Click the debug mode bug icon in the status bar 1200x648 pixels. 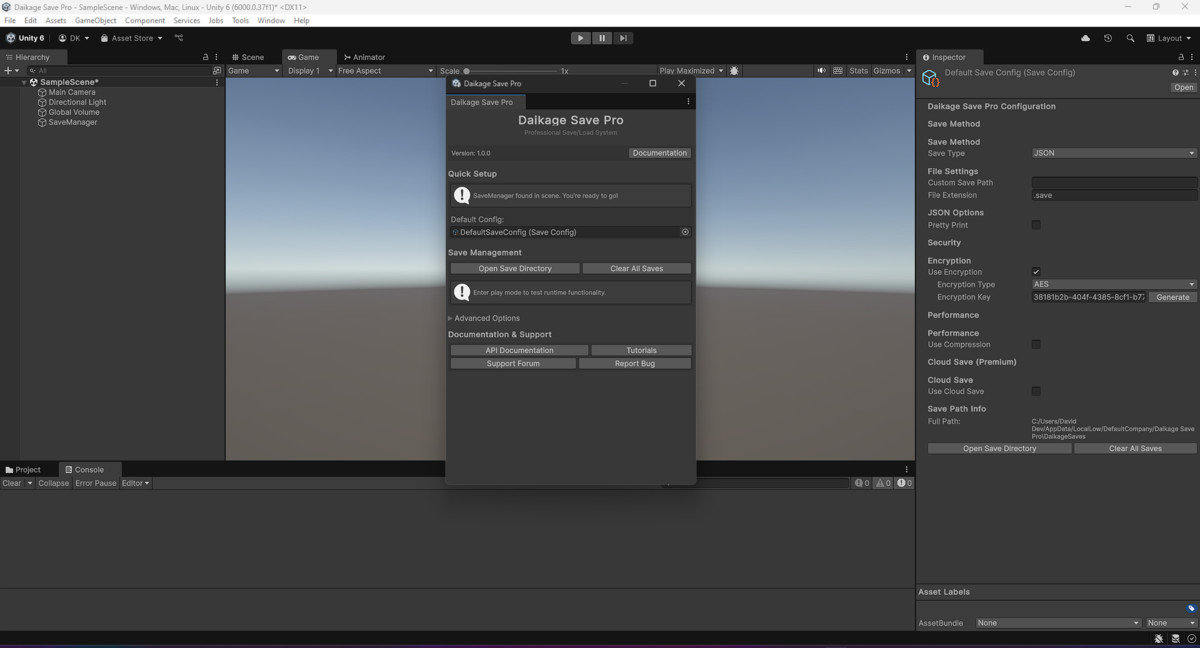(1159, 638)
